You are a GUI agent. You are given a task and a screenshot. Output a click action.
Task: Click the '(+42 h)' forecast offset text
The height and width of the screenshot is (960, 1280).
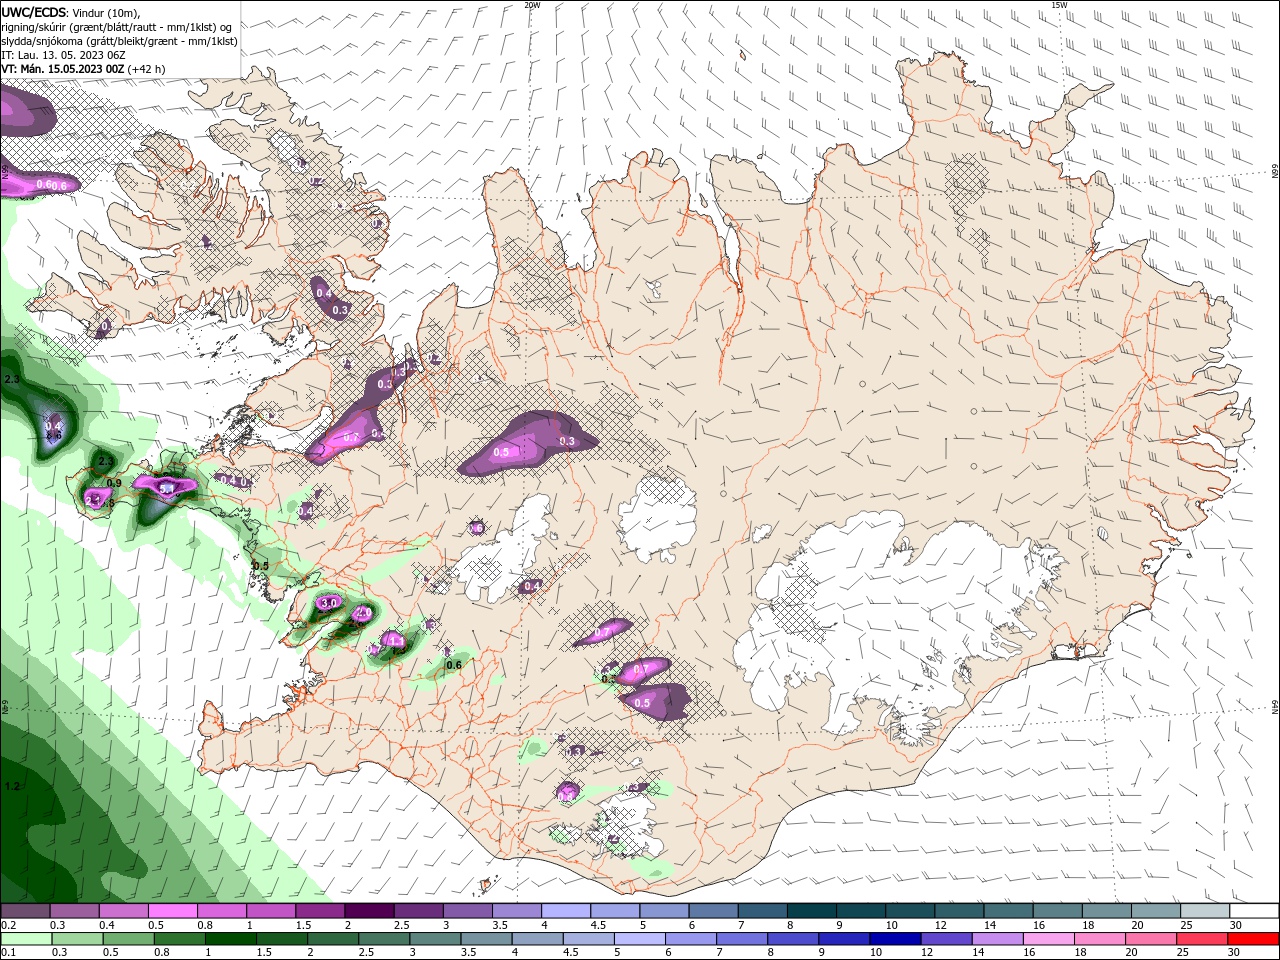point(146,69)
